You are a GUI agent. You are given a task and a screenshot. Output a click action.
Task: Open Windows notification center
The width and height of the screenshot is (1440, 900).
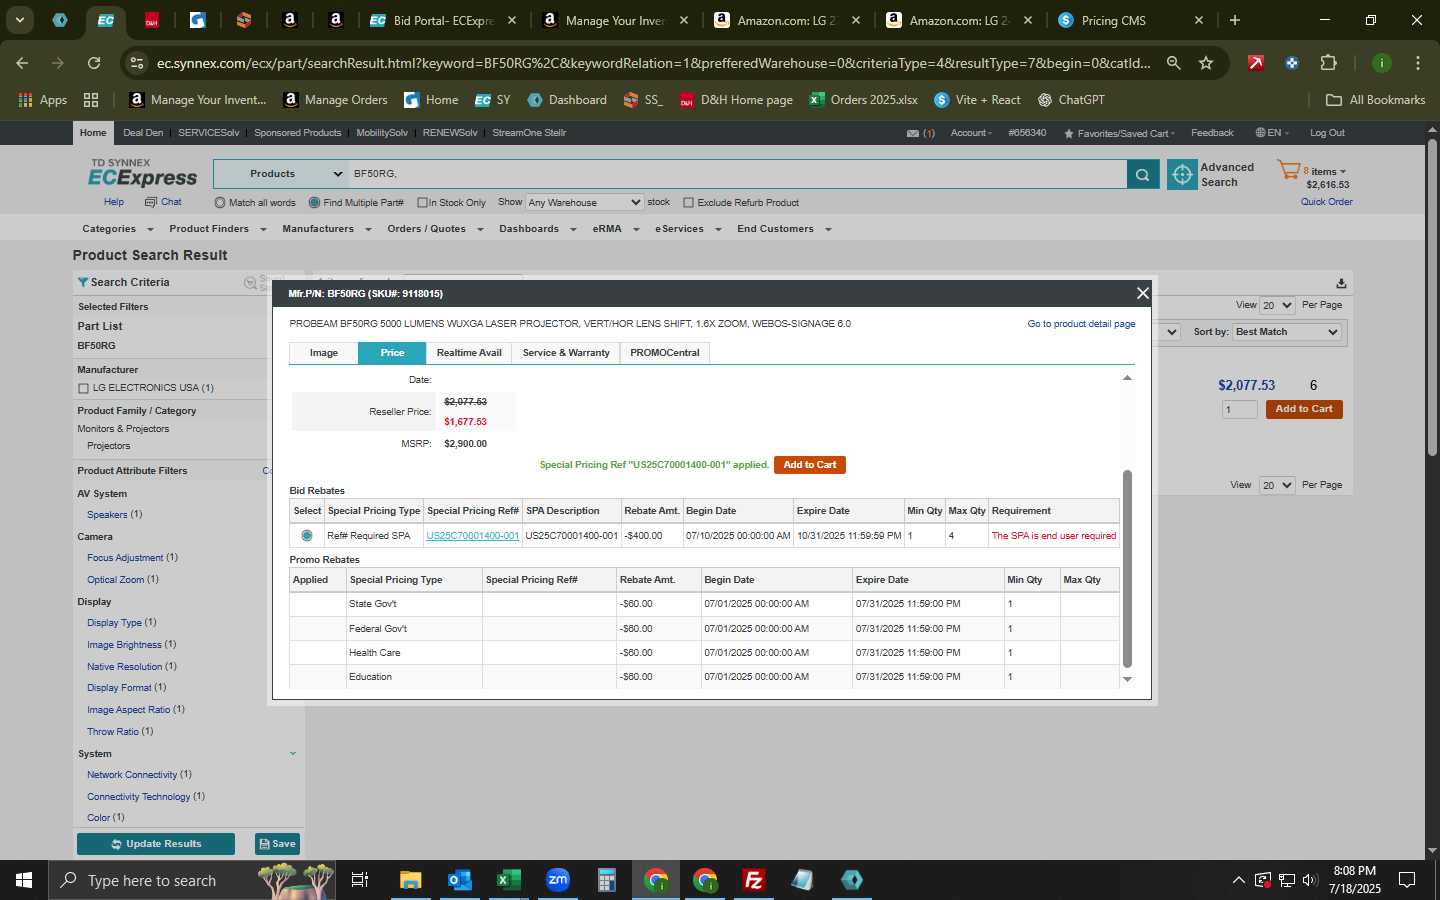click(1407, 880)
